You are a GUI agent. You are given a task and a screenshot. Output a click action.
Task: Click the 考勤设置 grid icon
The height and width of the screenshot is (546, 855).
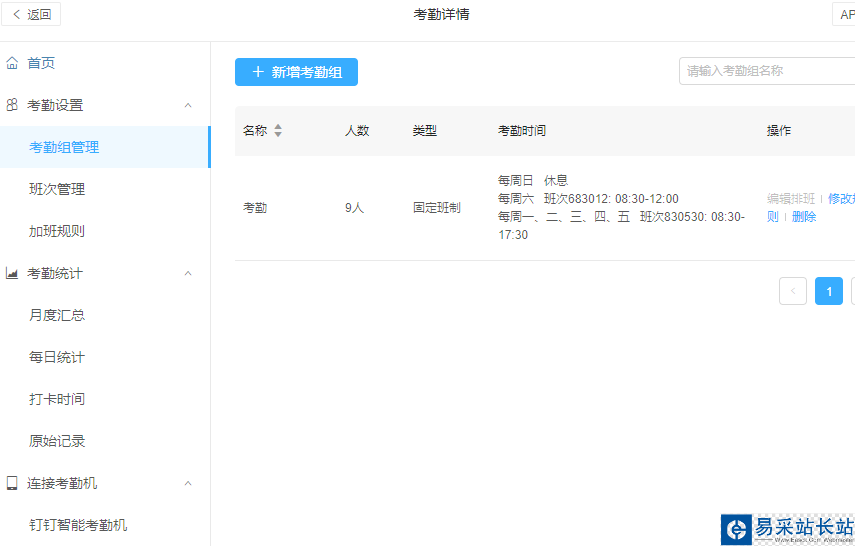coord(12,105)
